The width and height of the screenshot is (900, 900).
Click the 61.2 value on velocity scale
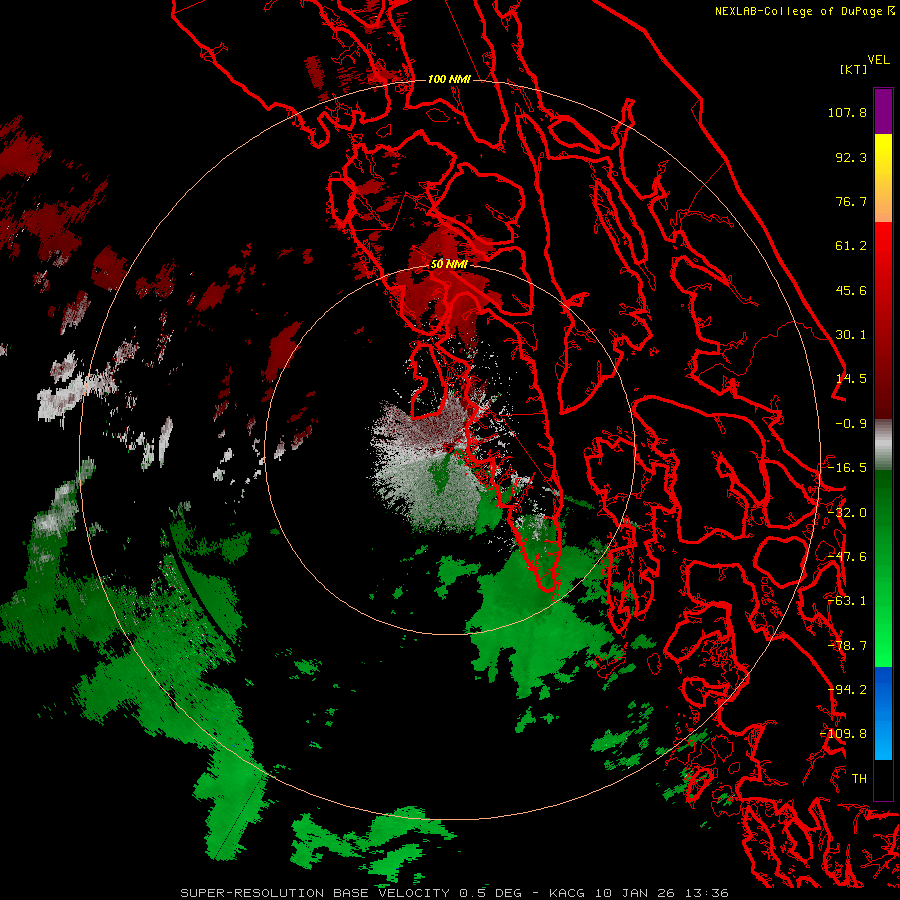[851, 246]
